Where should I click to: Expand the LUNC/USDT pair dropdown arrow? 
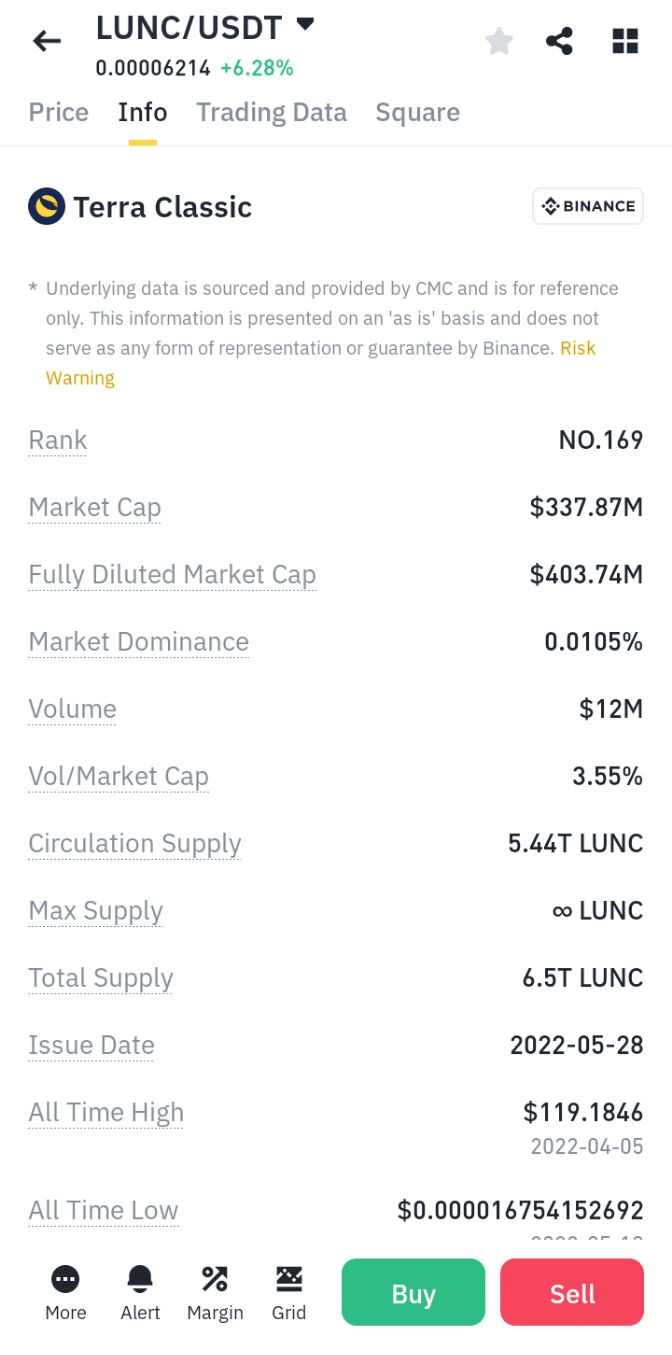tap(305, 23)
